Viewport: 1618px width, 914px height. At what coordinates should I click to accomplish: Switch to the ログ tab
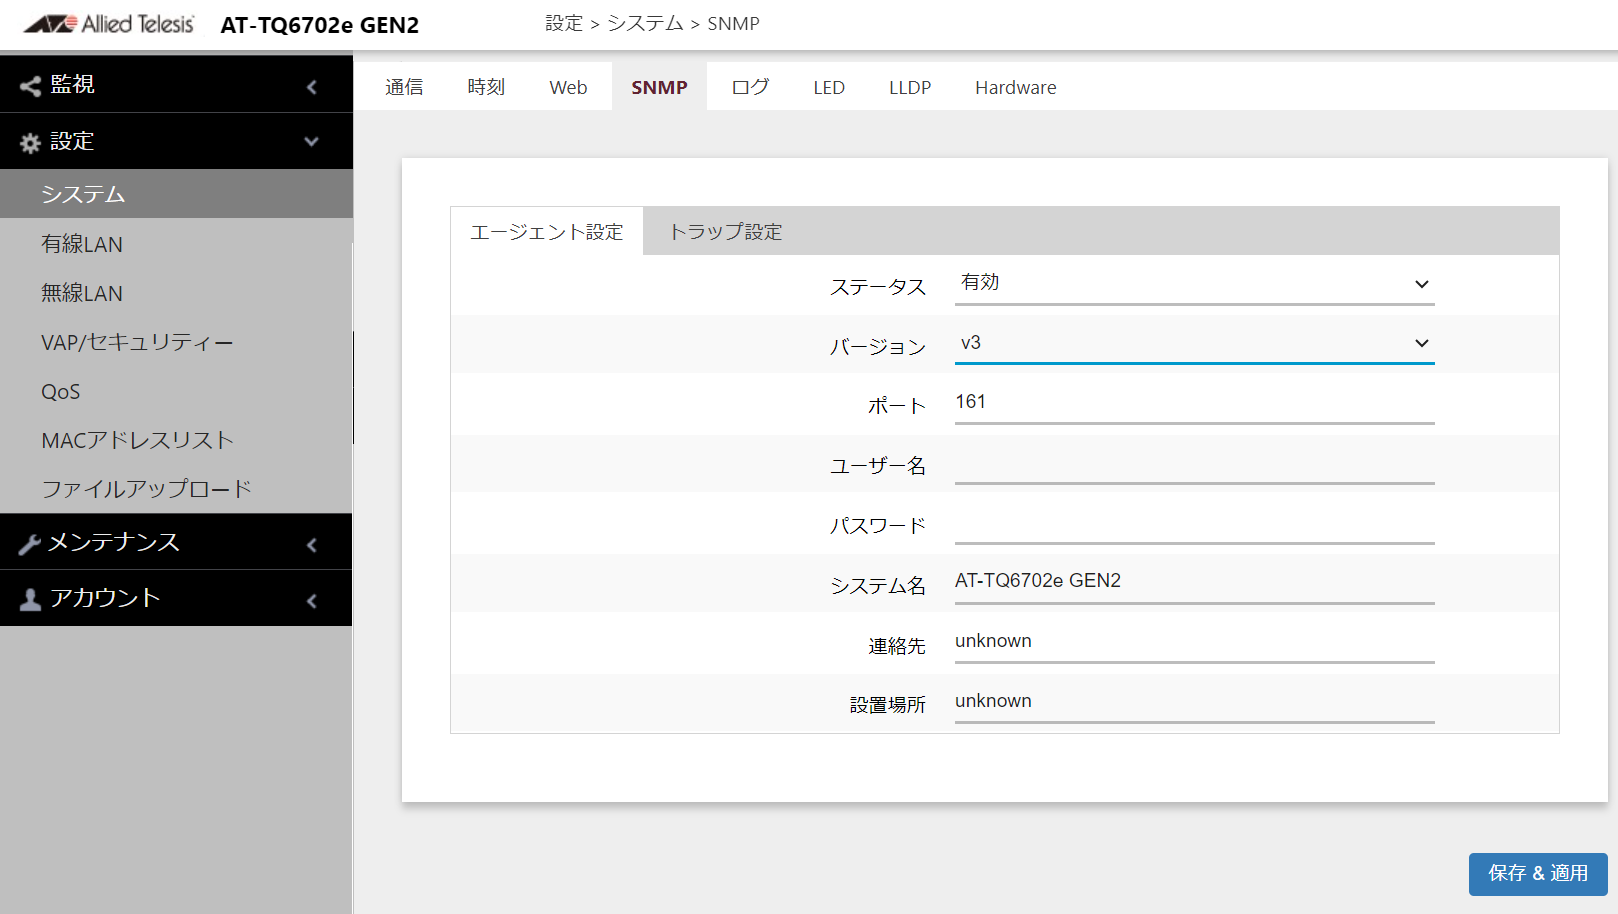pyautogui.click(x=750, y=87)
